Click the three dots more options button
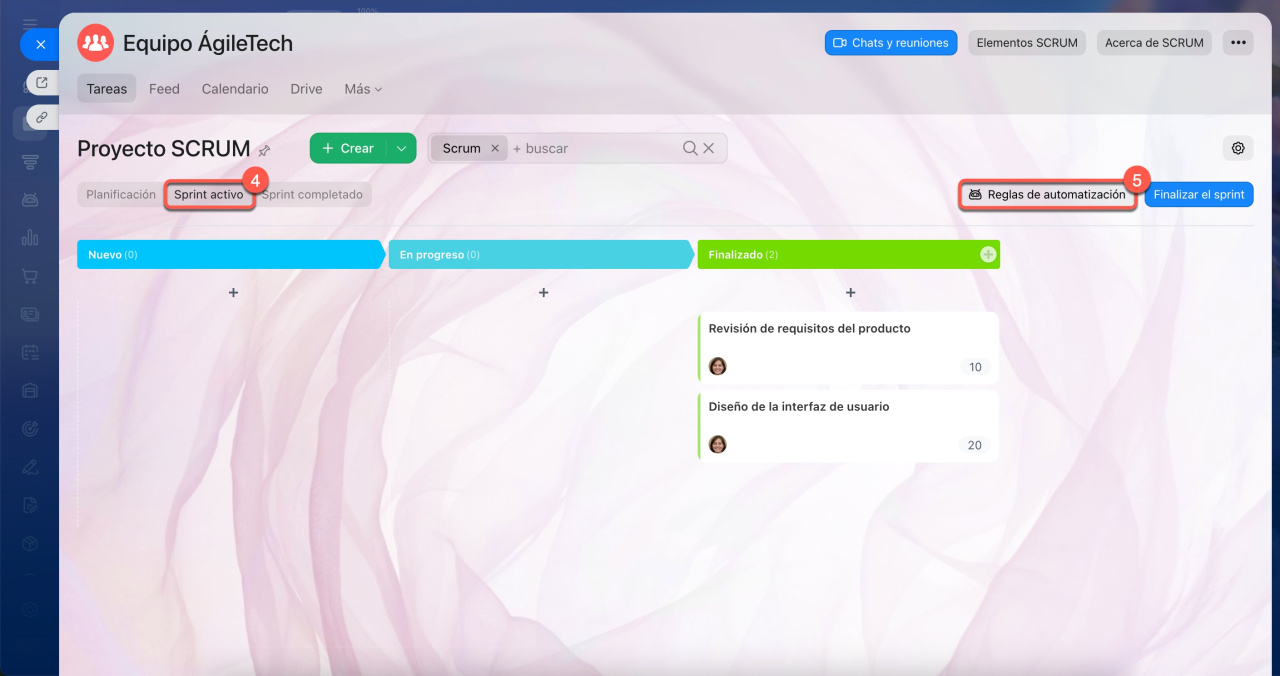The image size is (1280, 676). [1238, 43]
